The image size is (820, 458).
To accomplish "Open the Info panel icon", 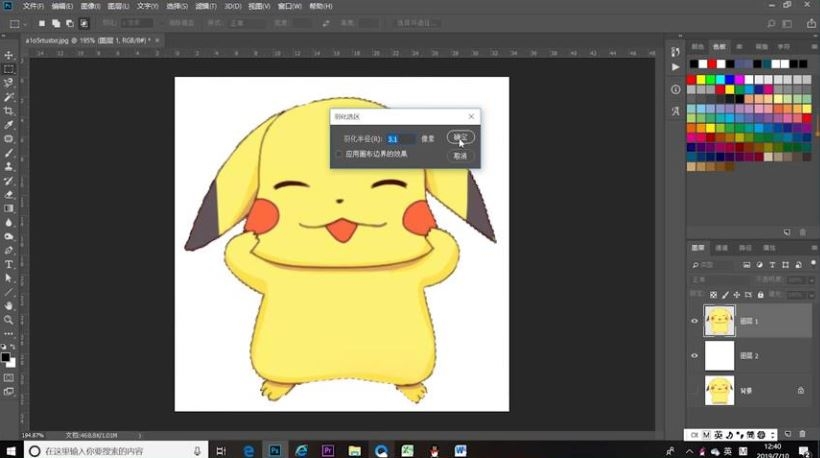I will (x=675, y=89).
